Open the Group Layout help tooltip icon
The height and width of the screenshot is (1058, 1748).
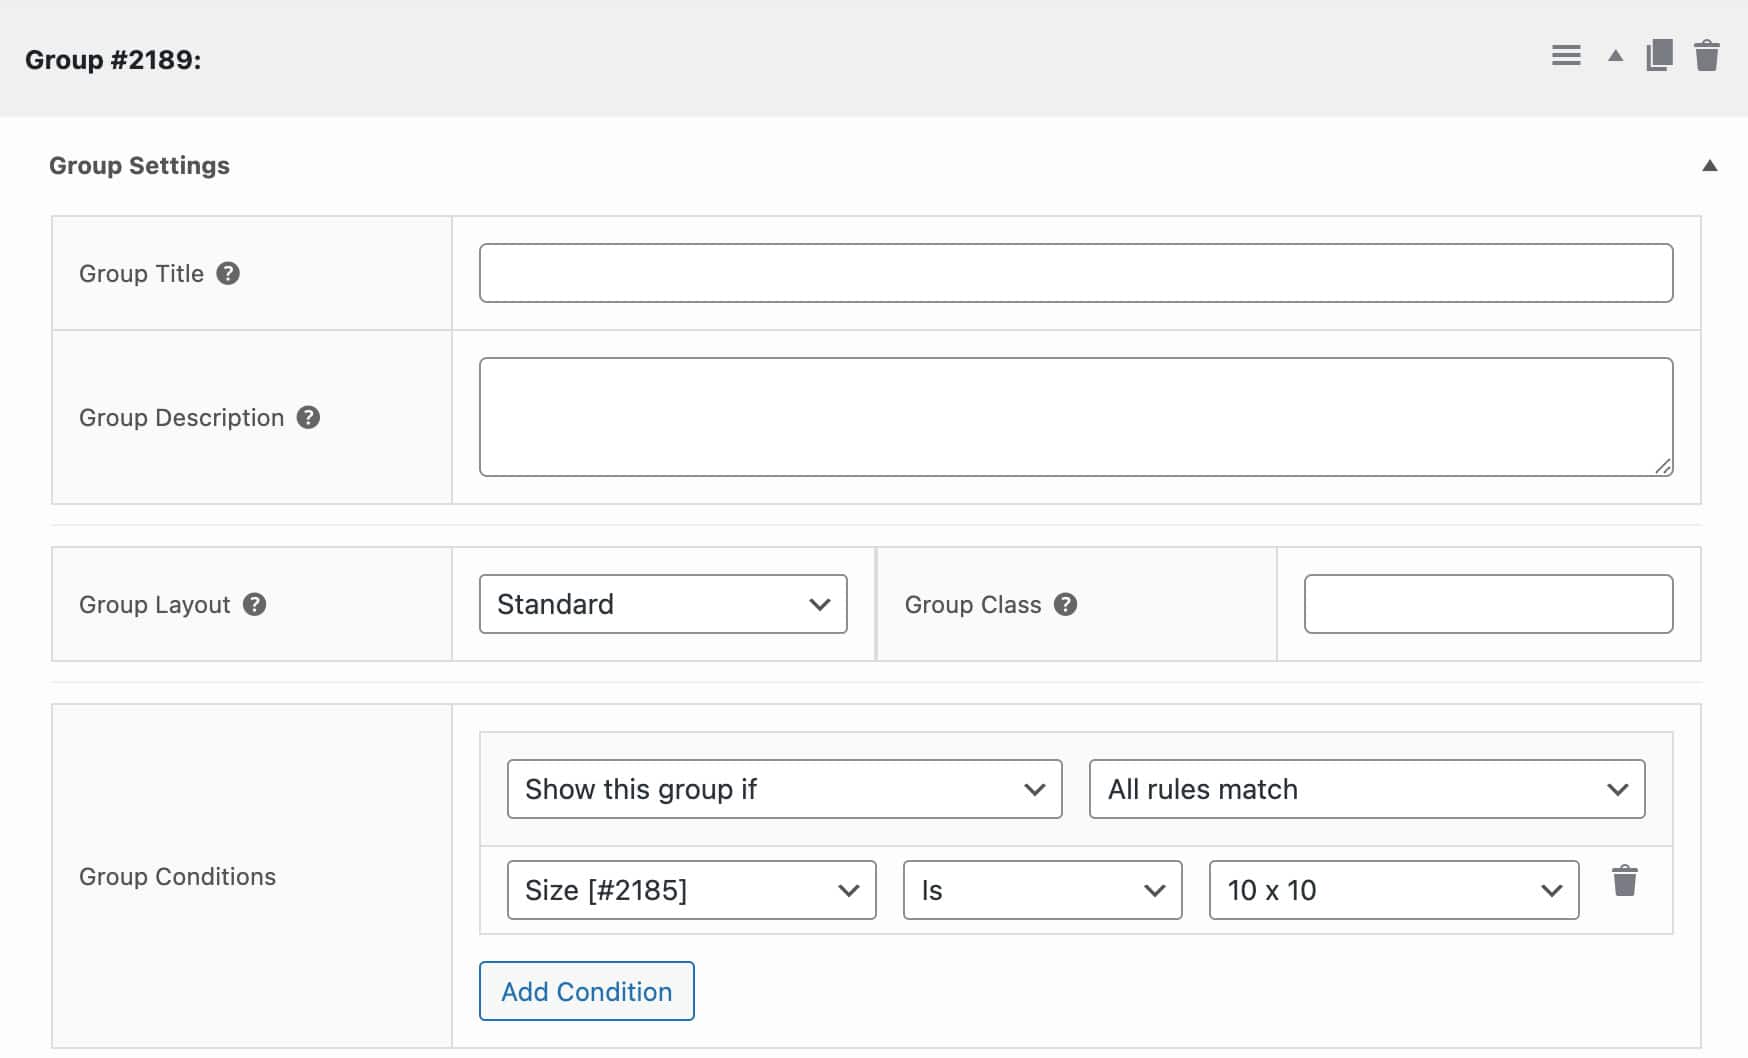coord(253,604)
